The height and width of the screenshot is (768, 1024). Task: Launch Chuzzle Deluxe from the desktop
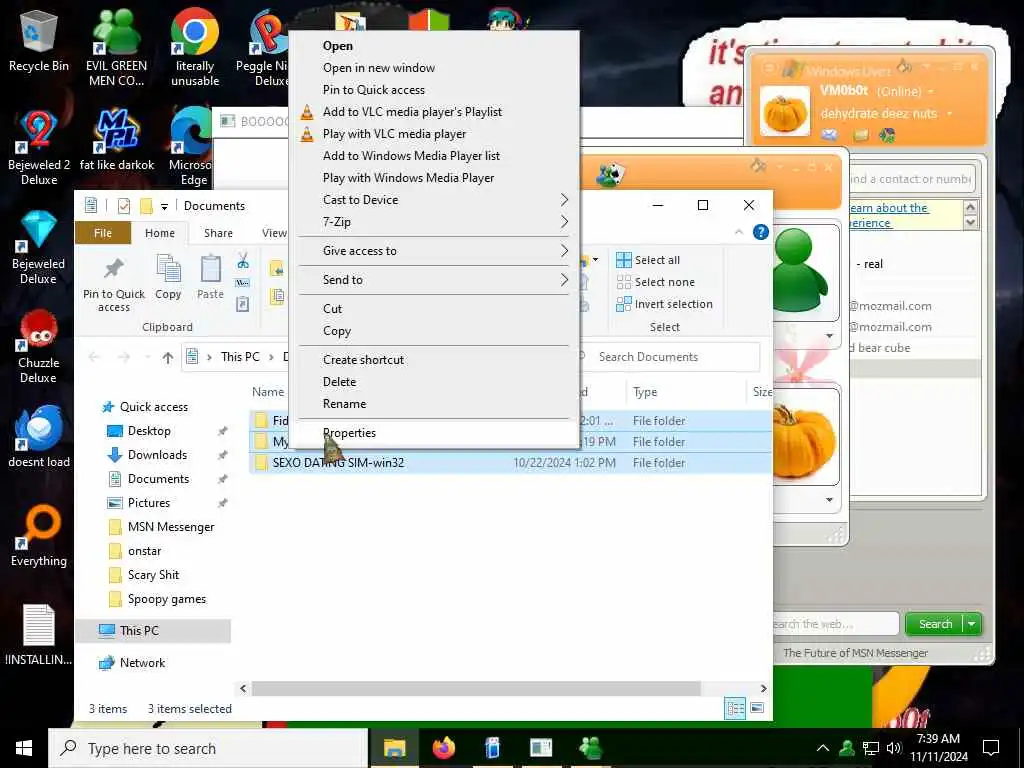click(39, 345)
